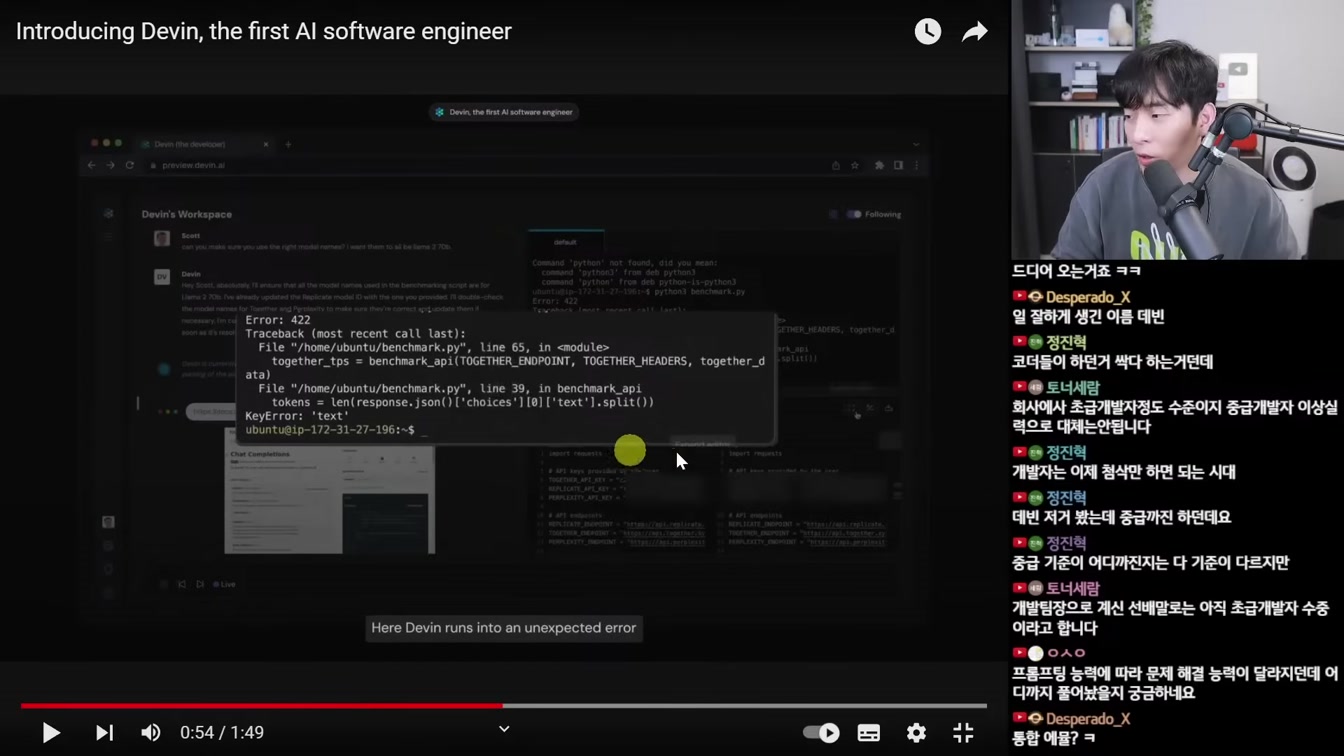Click chat message '데빈 저거 봤는데 중급까진 하던데요'
This screenshot has height=756, width=1344.
[1121, 517]
